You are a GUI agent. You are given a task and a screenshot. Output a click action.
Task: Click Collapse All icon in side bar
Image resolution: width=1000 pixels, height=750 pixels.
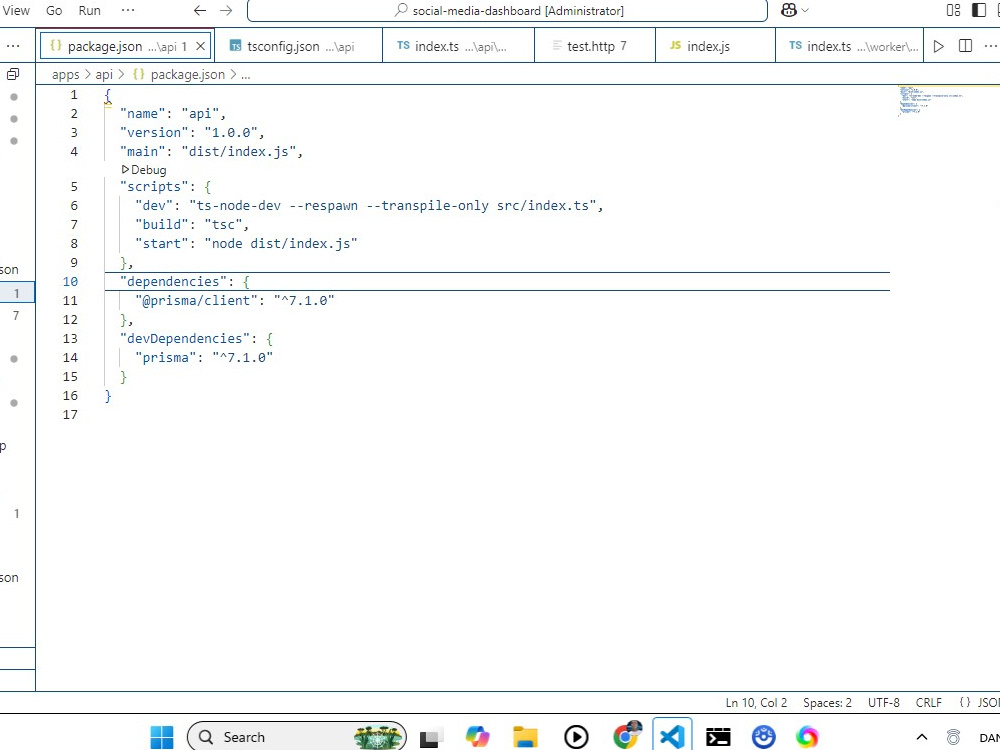point(13,74)
